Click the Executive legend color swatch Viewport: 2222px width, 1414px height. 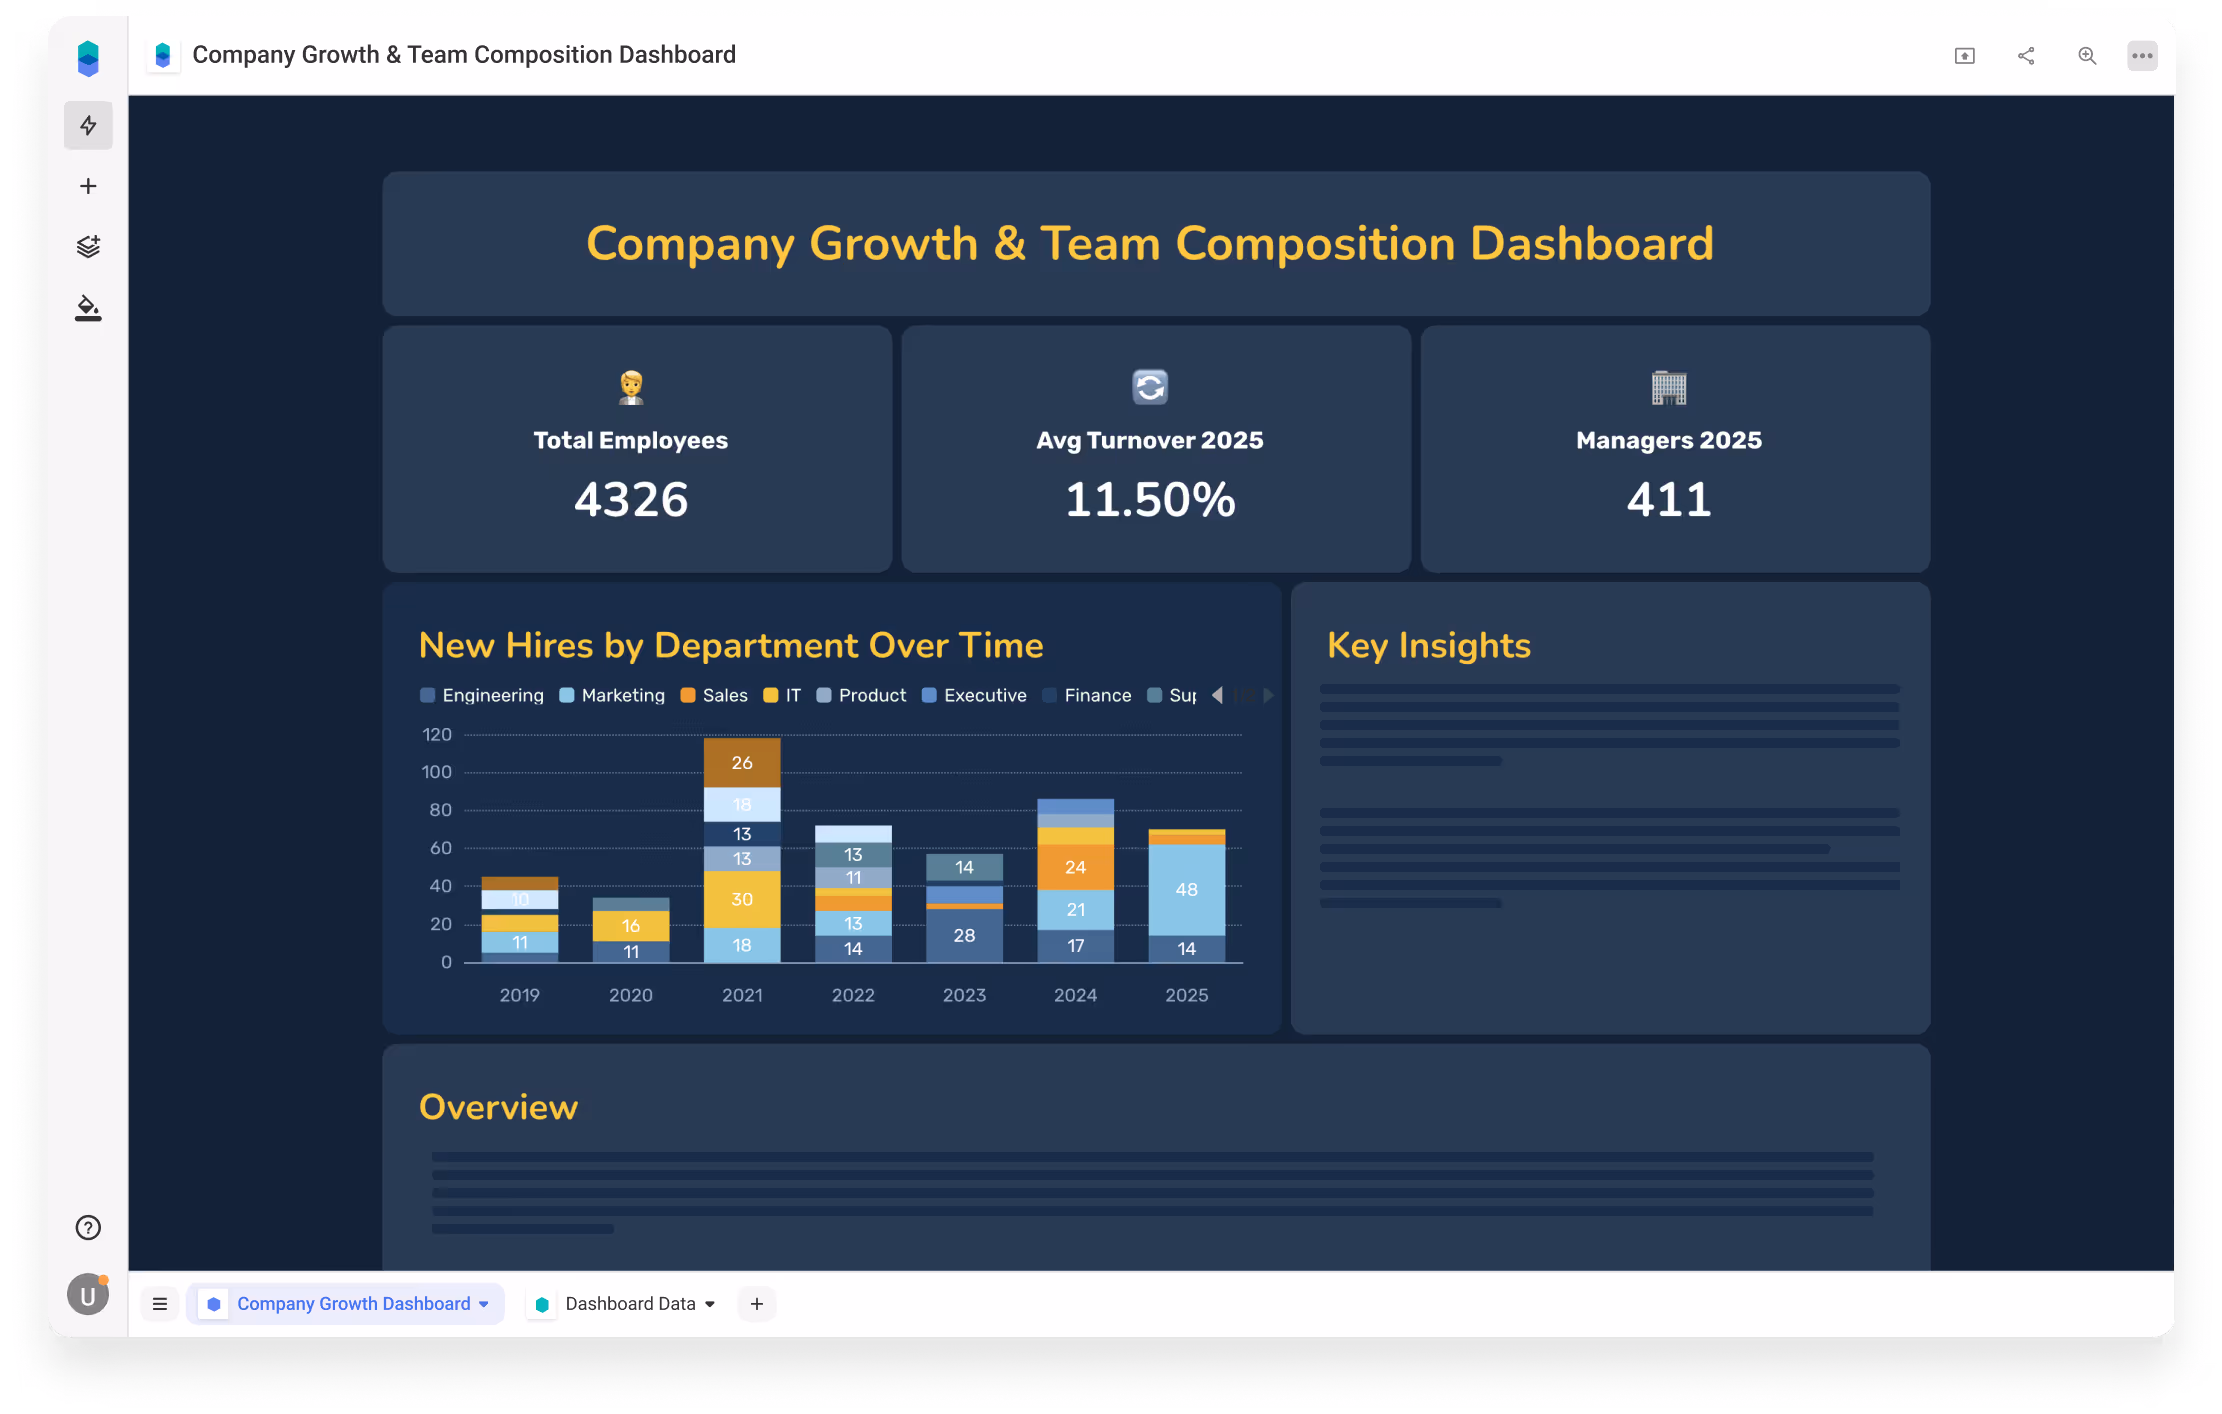click(929, 695)
